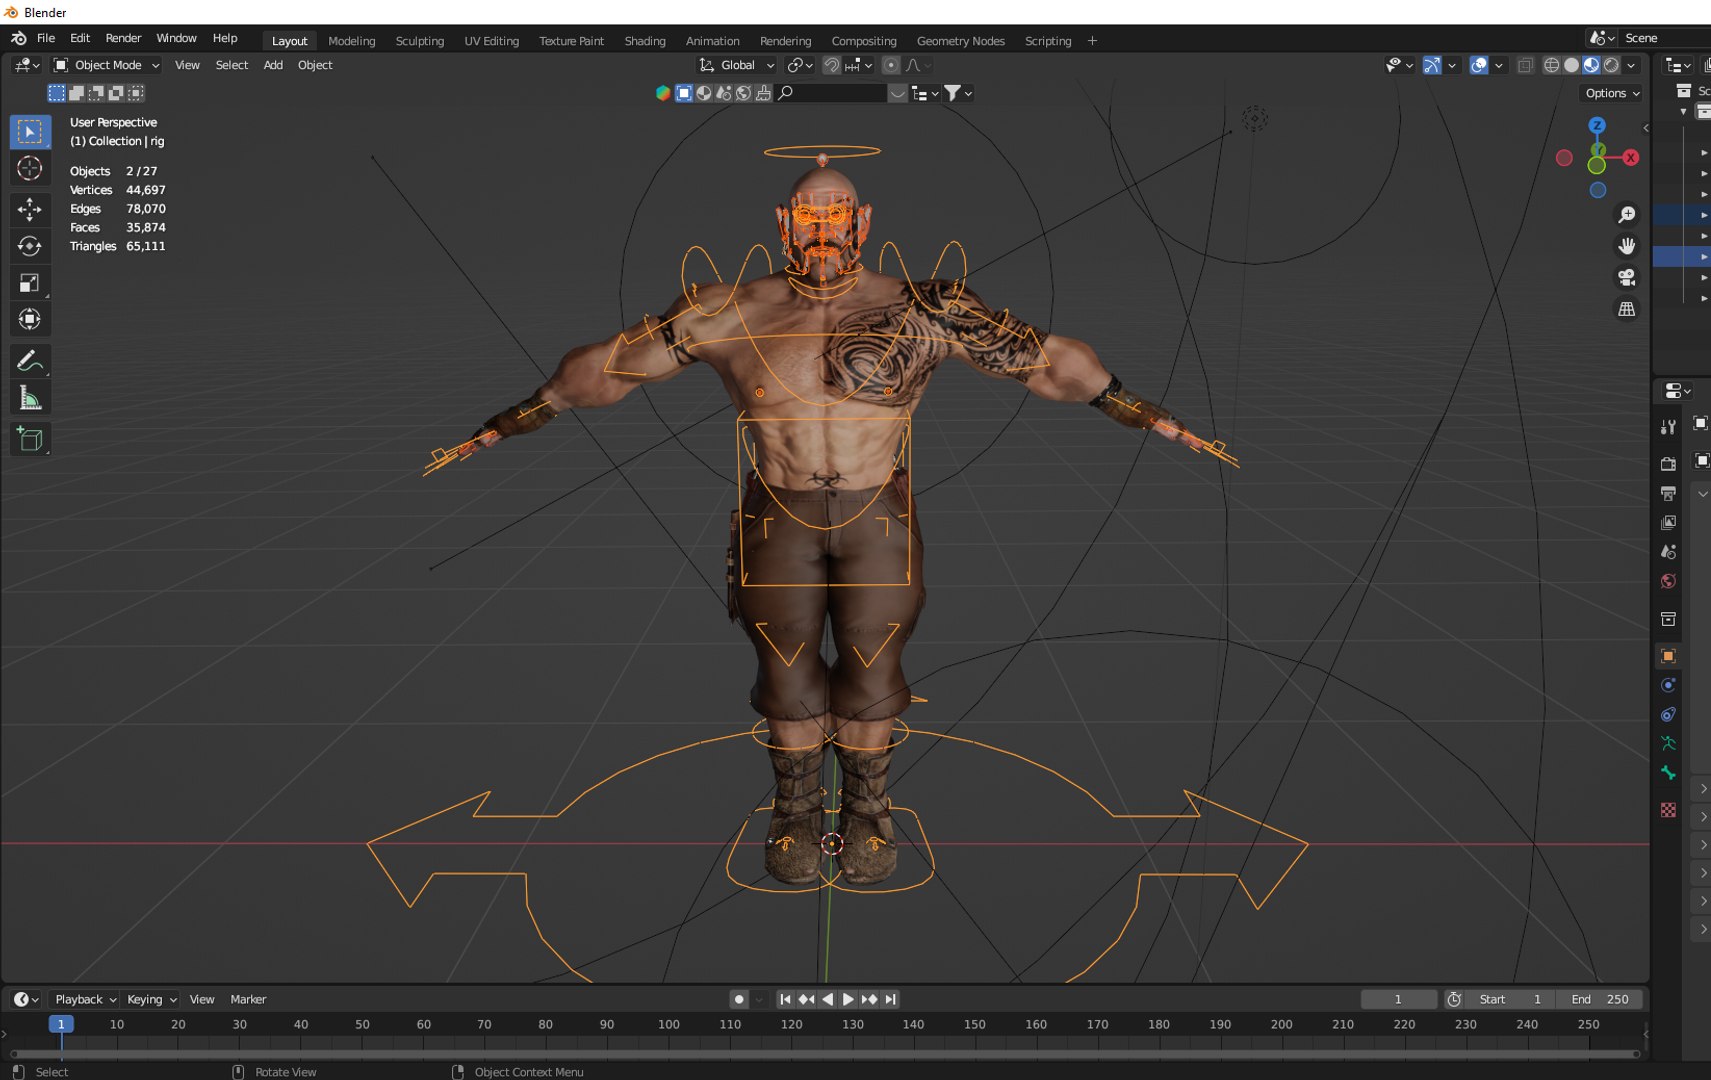
Task: Click the zoom view magnifier icon
Action: (x=1627, y=215)
